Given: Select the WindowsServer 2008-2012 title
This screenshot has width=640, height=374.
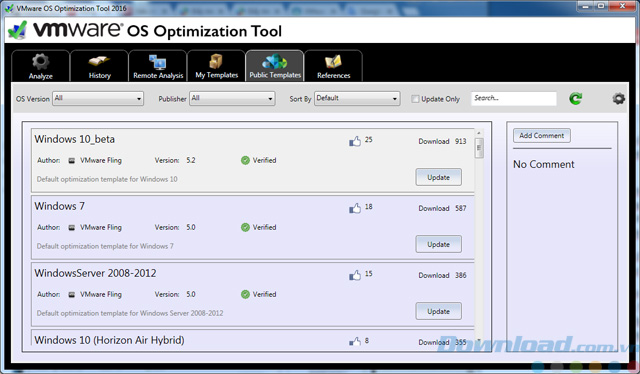Looking at the screenshot, I should click(96, 273).
